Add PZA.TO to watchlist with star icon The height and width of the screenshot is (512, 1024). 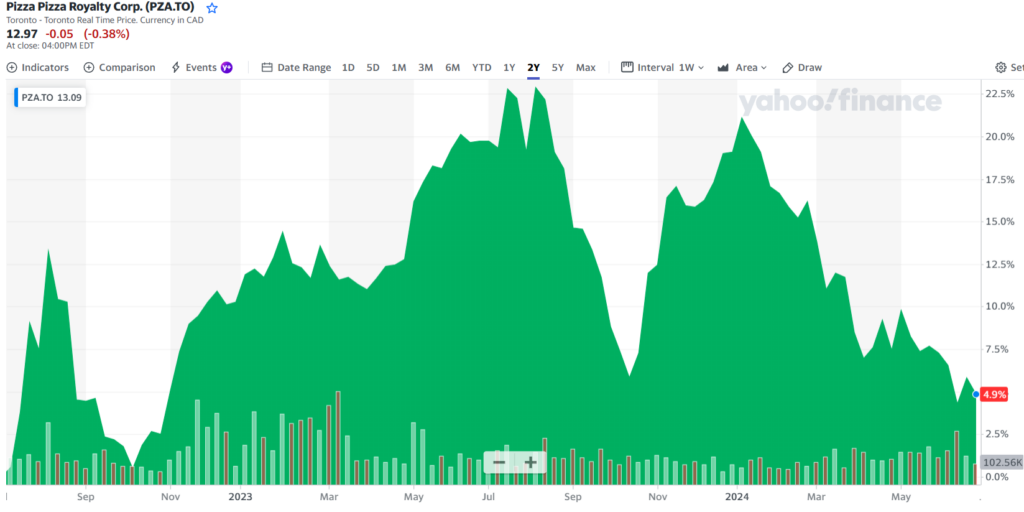tap(211, 7)
